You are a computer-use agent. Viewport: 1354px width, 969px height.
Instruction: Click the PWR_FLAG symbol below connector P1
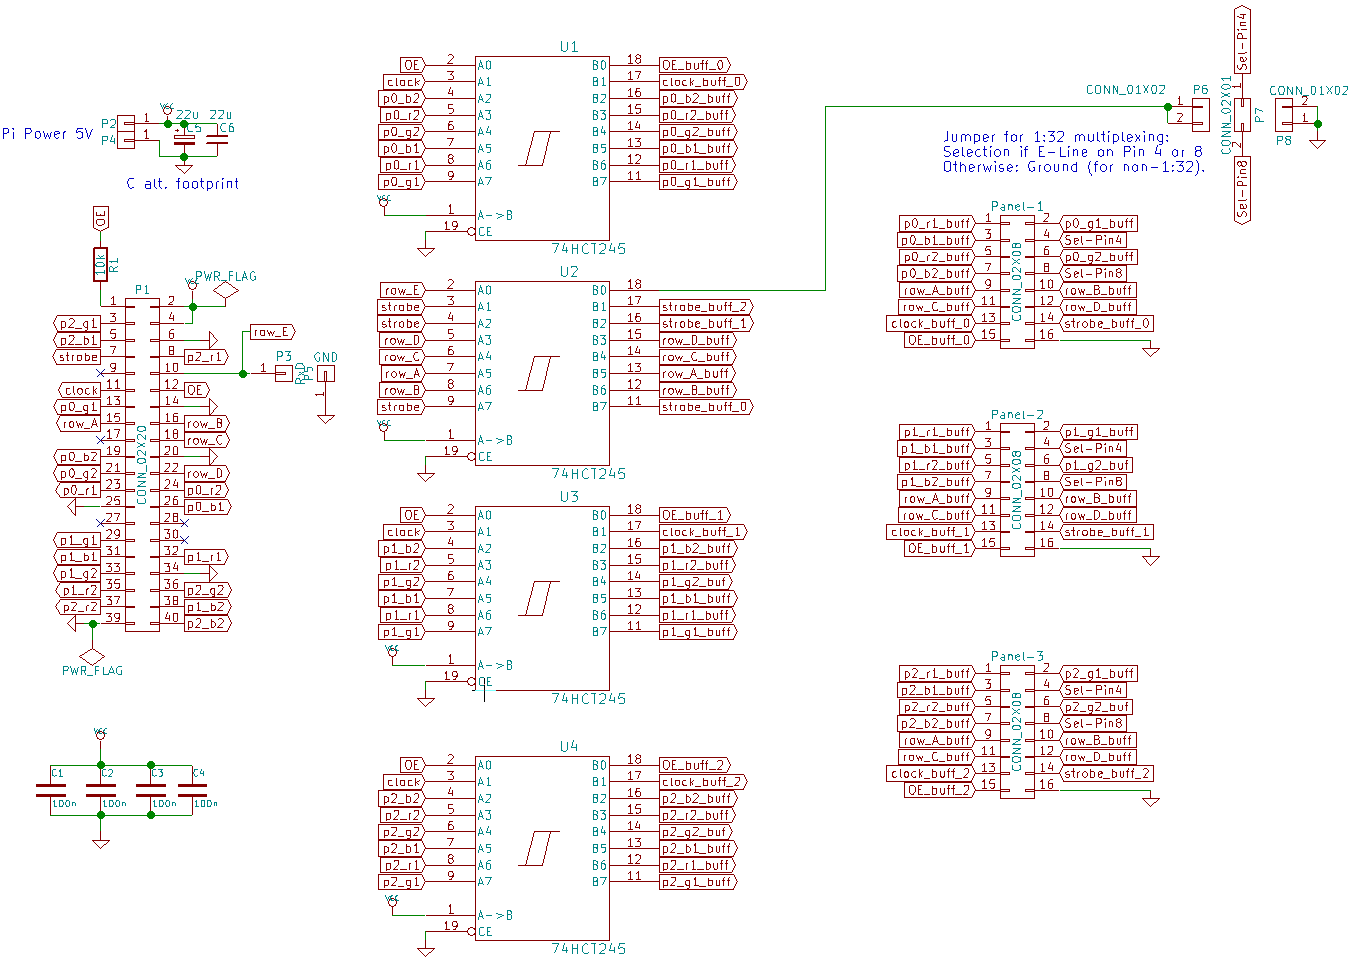[x=93, y=657]
